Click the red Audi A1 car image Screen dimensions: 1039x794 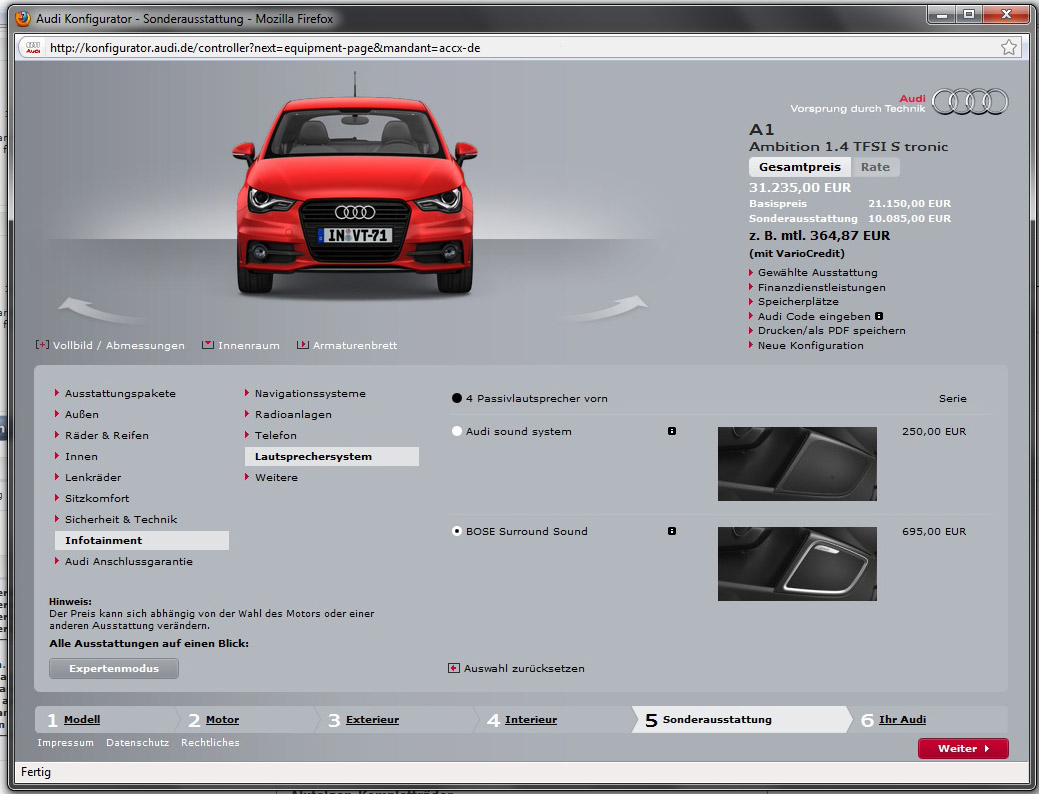click(355, 196)
